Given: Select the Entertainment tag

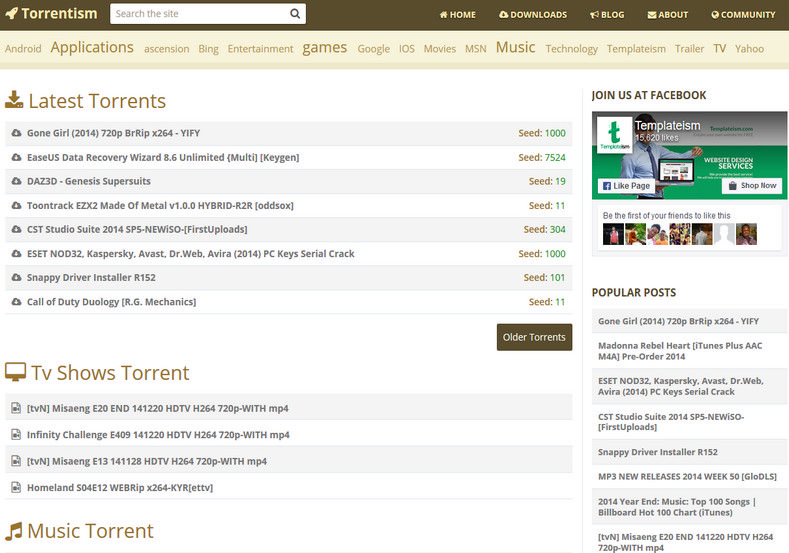Looking at the screenshot, I should (x=260, y=49).
